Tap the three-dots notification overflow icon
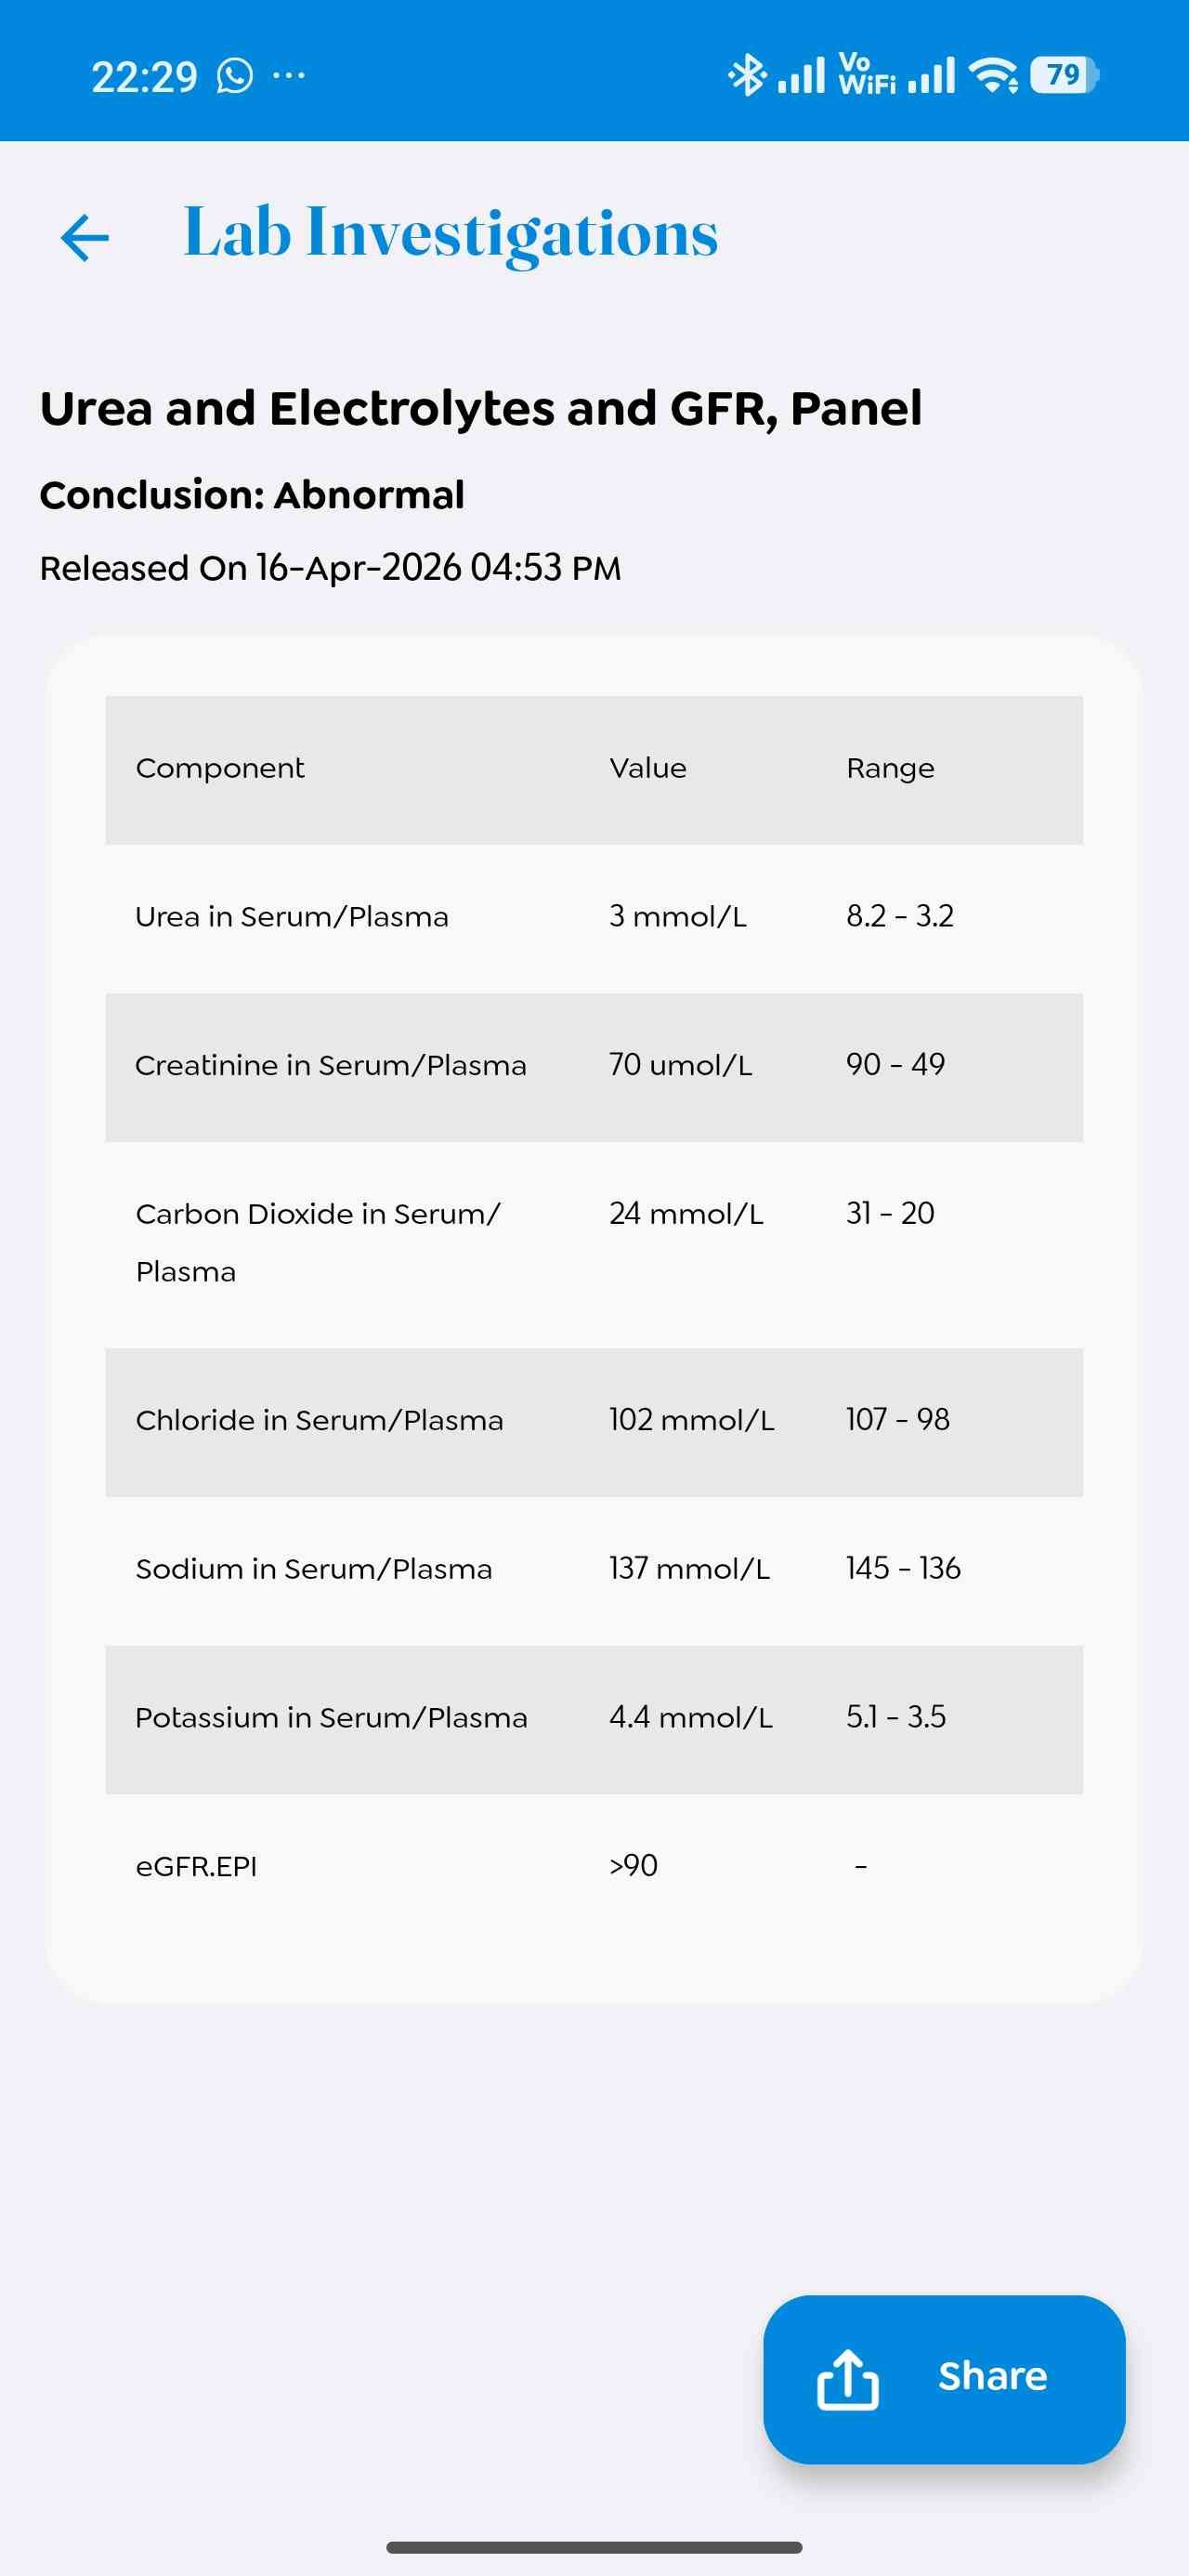Screen dimensions: 1189x2576 pos(289,76)
